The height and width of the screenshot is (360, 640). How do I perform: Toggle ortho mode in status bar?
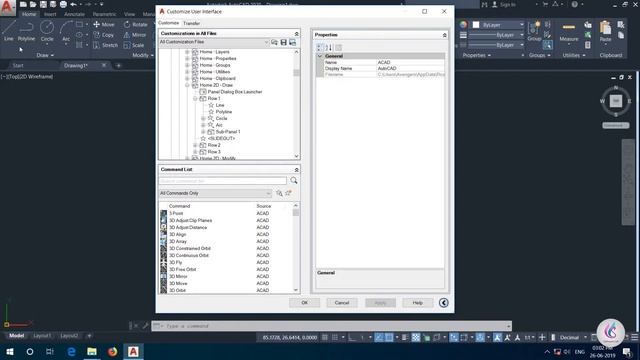[352, 337]
